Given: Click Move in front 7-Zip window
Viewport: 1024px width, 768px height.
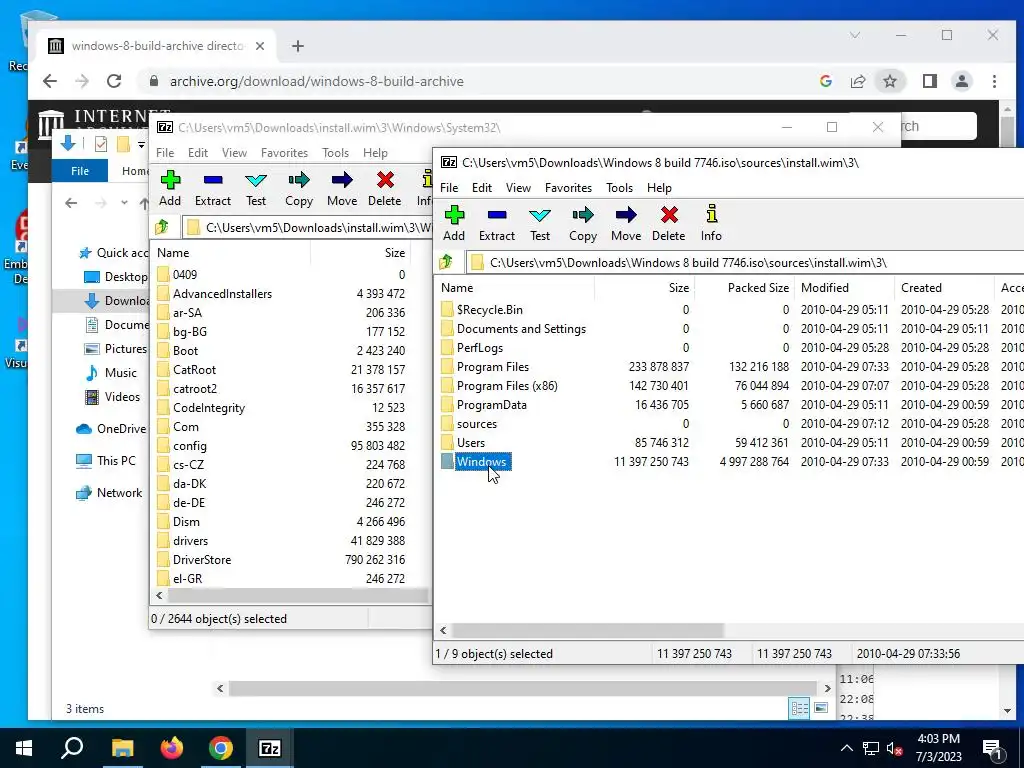Looking at the screenshot, I should tap(626, 223).
